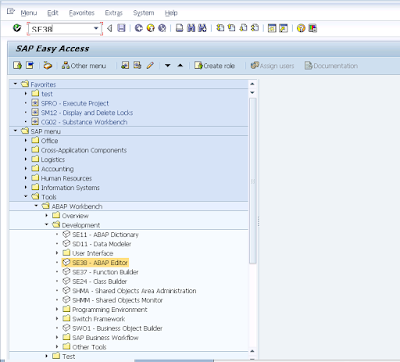Screen dimensions: 400x362
Task: Click the SAP Menu icon in application toolbar
Action: [x=30, y=65]
